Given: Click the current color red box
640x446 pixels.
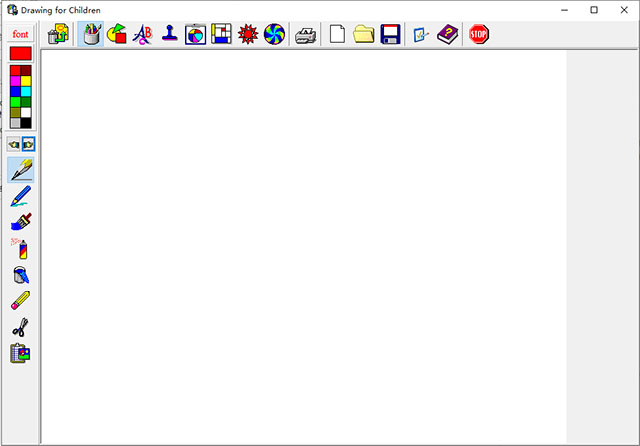Looking at the screenshot, I should (x=20, y=53).
